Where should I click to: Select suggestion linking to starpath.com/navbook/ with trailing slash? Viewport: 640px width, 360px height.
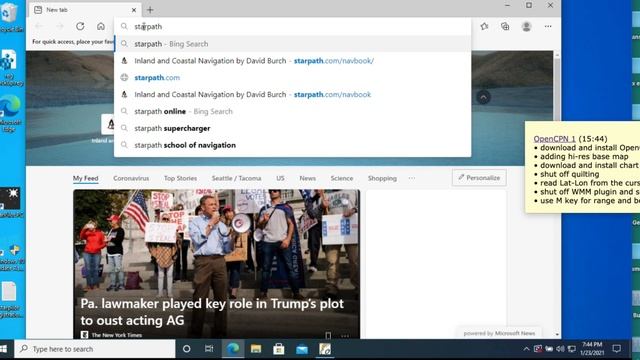click(x=292, y=61)
